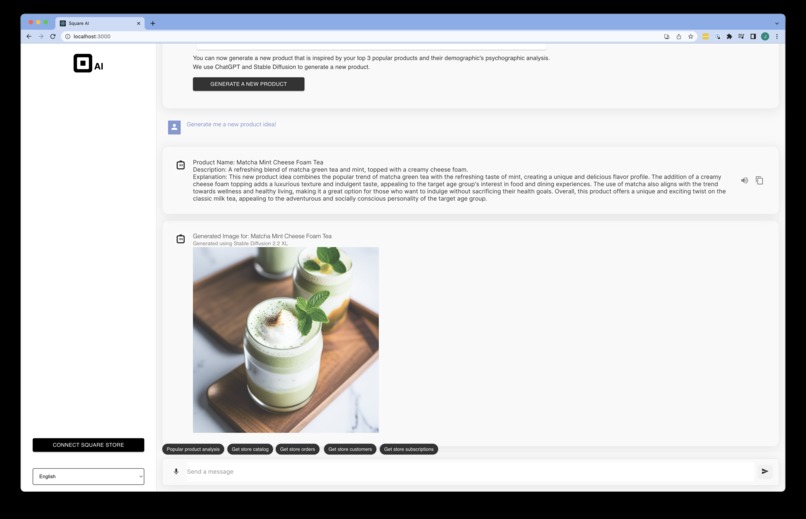The image size is (806, 519).
Task: Click Connect Square Store button
Action: [88, 445]
